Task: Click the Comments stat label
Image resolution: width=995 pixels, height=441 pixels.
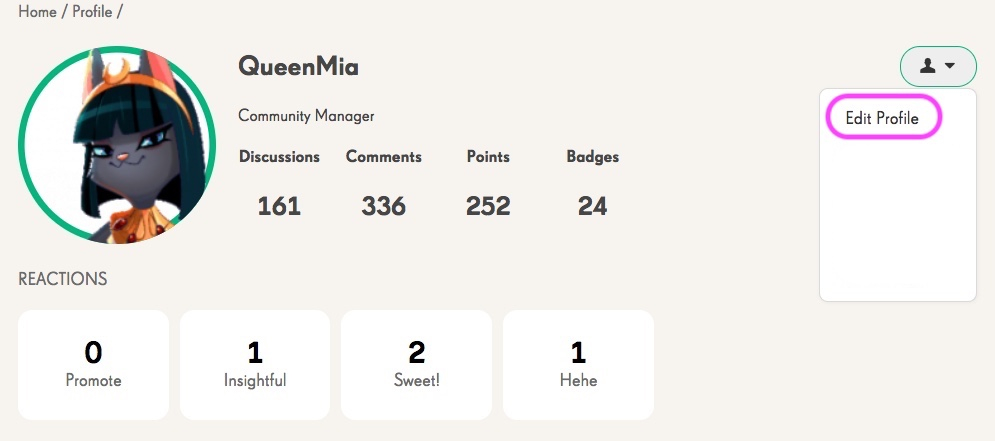Action: tap(384, 157)
